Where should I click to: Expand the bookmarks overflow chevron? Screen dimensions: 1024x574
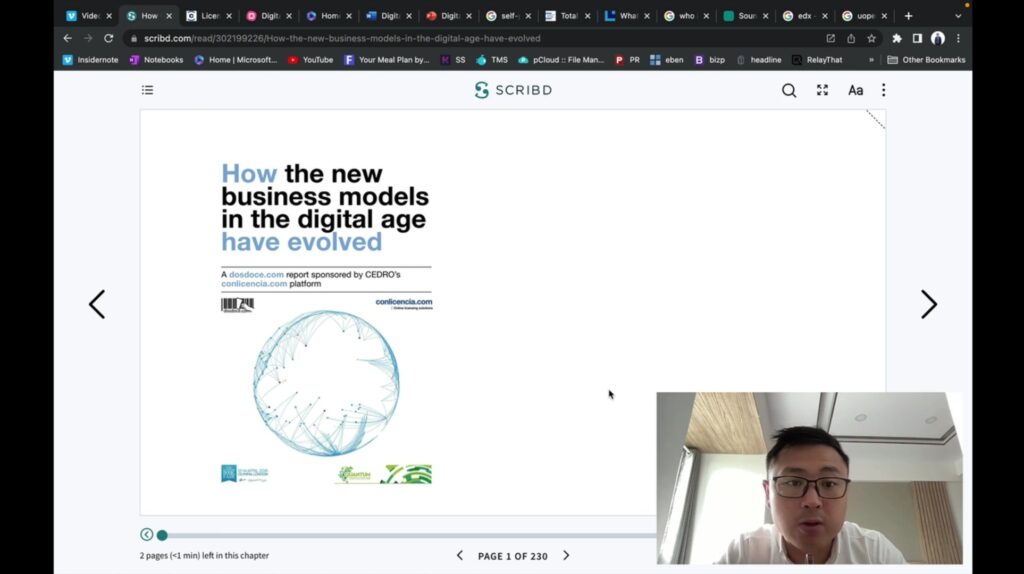[871, 60]
